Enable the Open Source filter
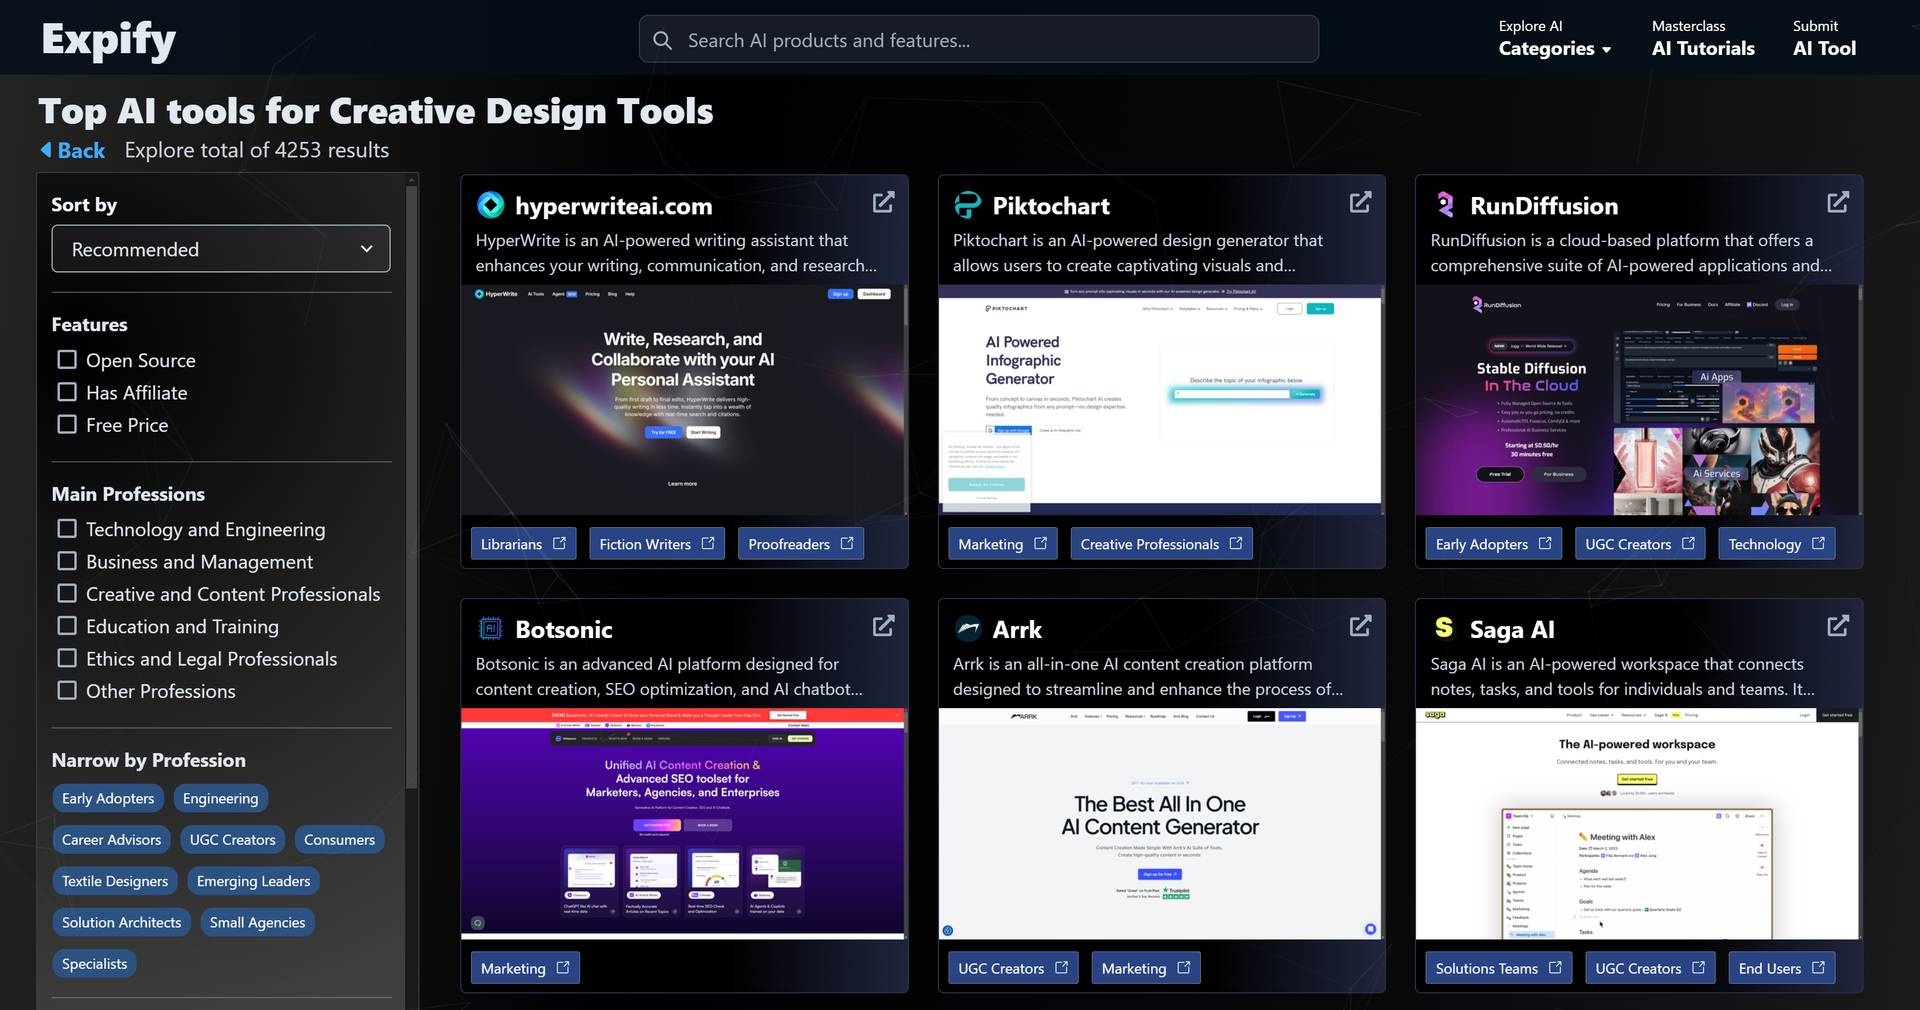This screenshot has height=1010, width=1920. tap(67, 359)
